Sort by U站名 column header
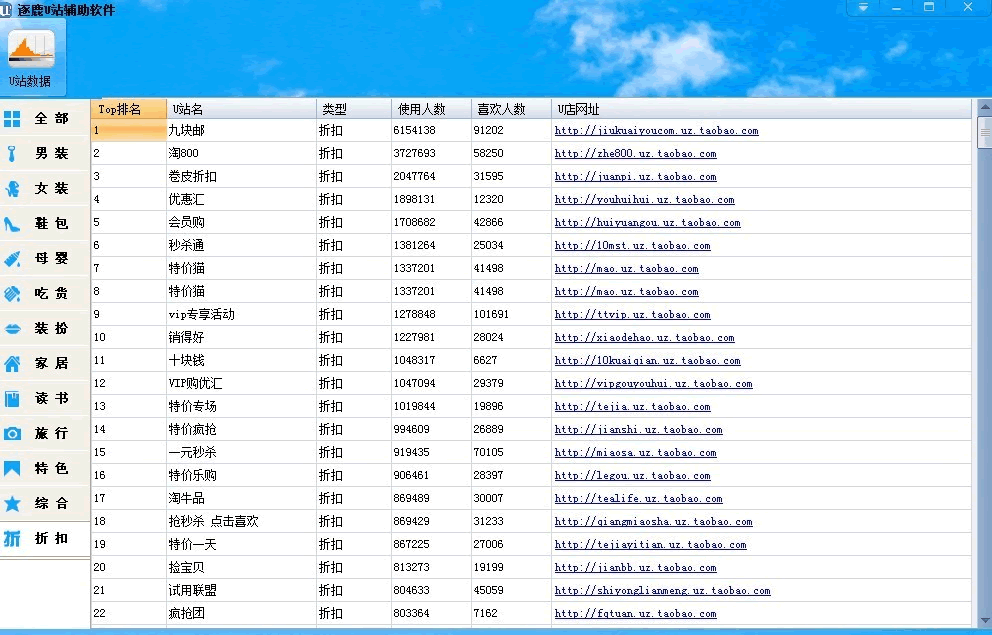The width and height of the screenshot is (992, 635). click(x=241, y=109)
